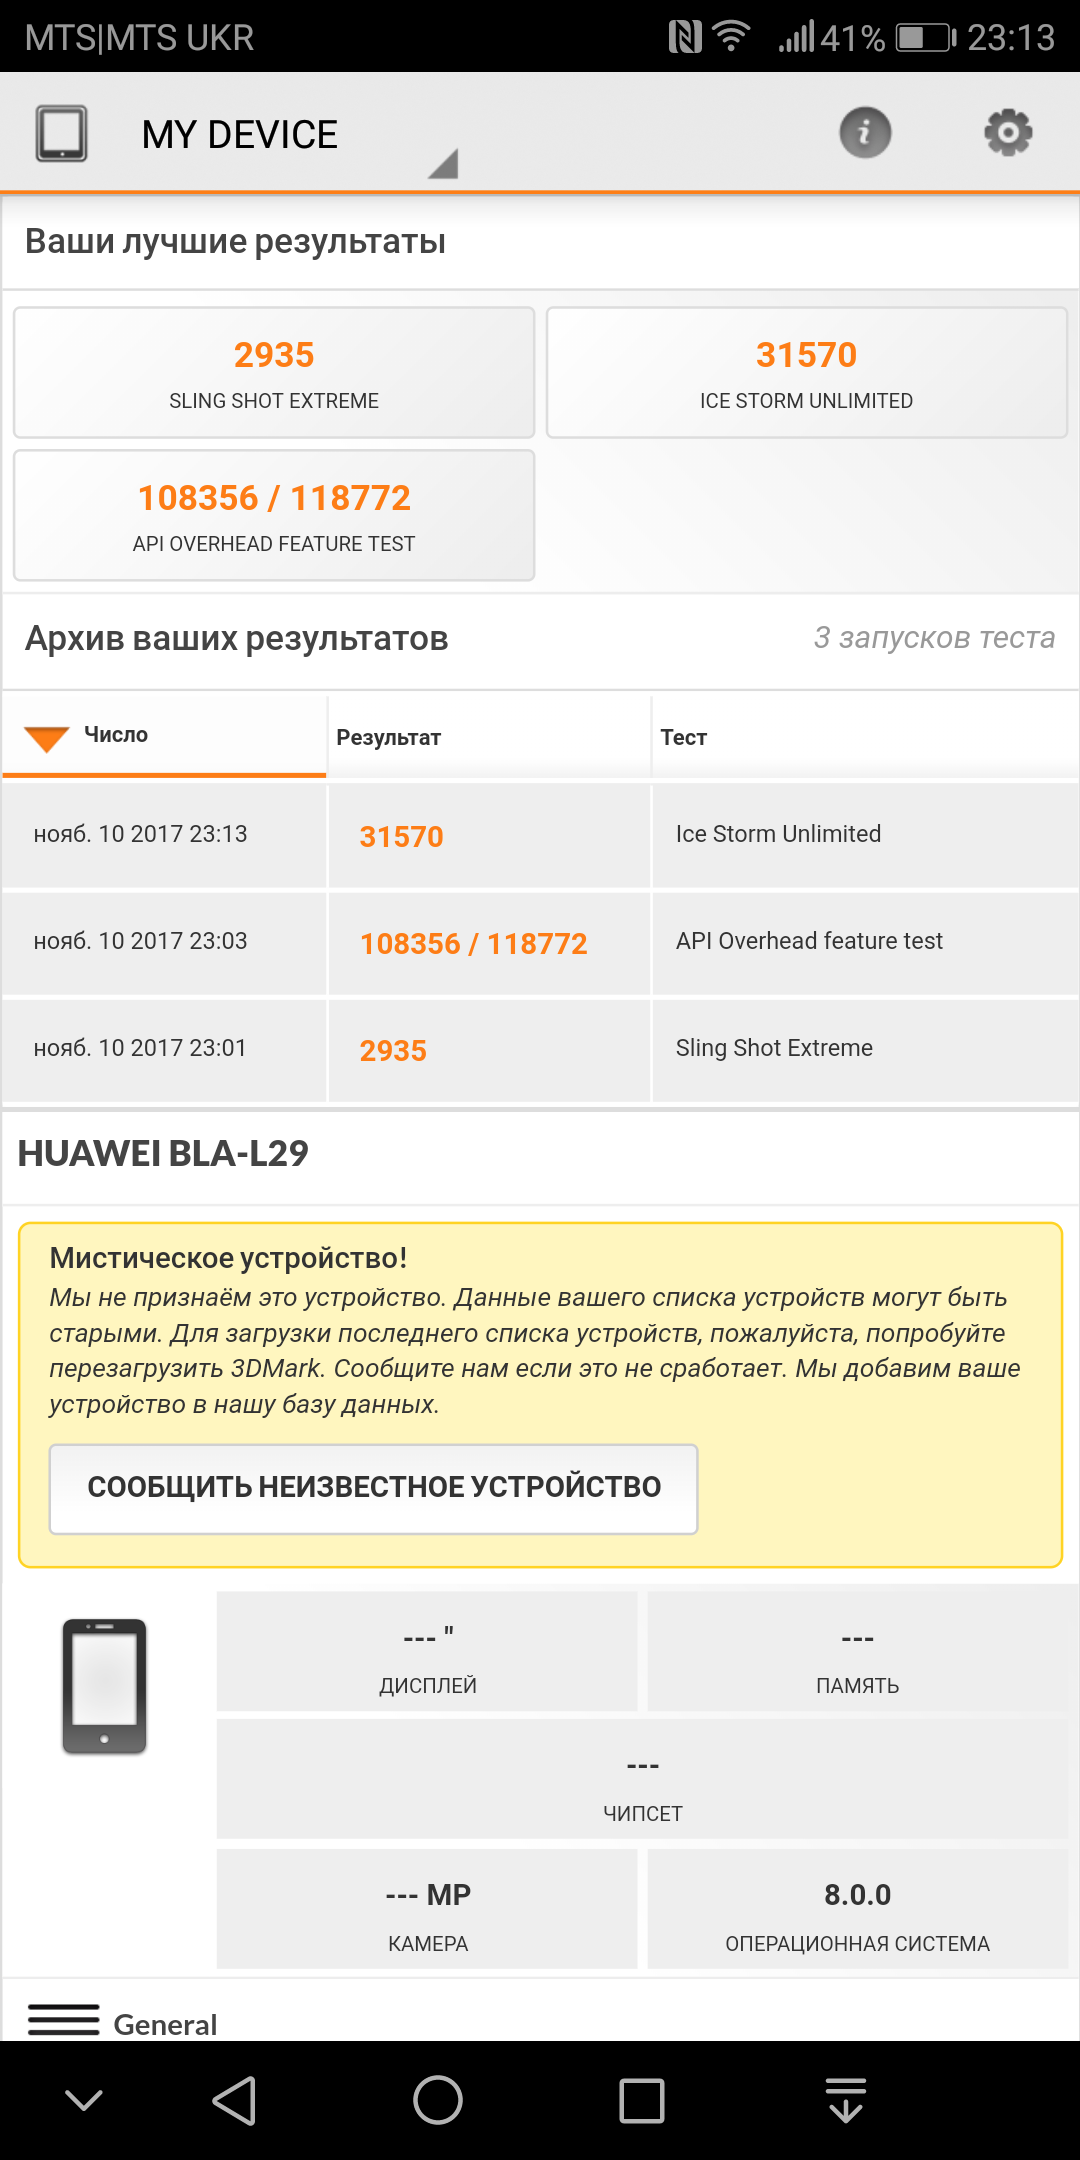Tap the Операционная система 8.0.0 tile
1080x2160 pixels.
(857, 1909)
